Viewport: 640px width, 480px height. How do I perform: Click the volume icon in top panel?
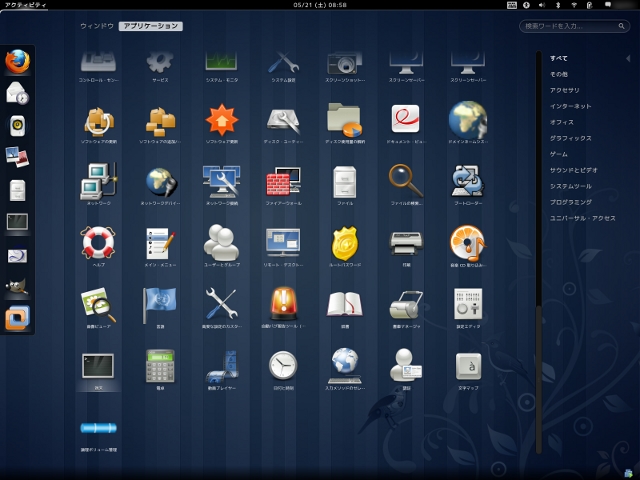tap(542, 5)
